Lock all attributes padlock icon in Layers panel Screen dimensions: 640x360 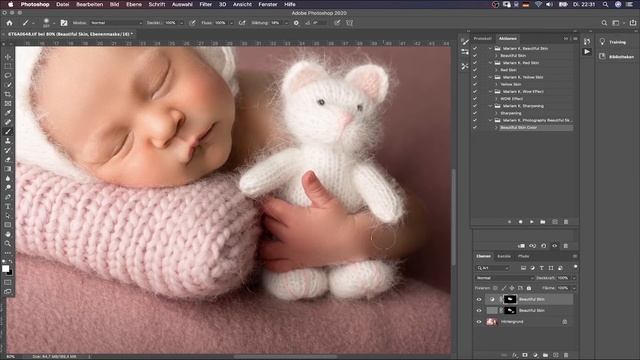[x=529, y=288]
